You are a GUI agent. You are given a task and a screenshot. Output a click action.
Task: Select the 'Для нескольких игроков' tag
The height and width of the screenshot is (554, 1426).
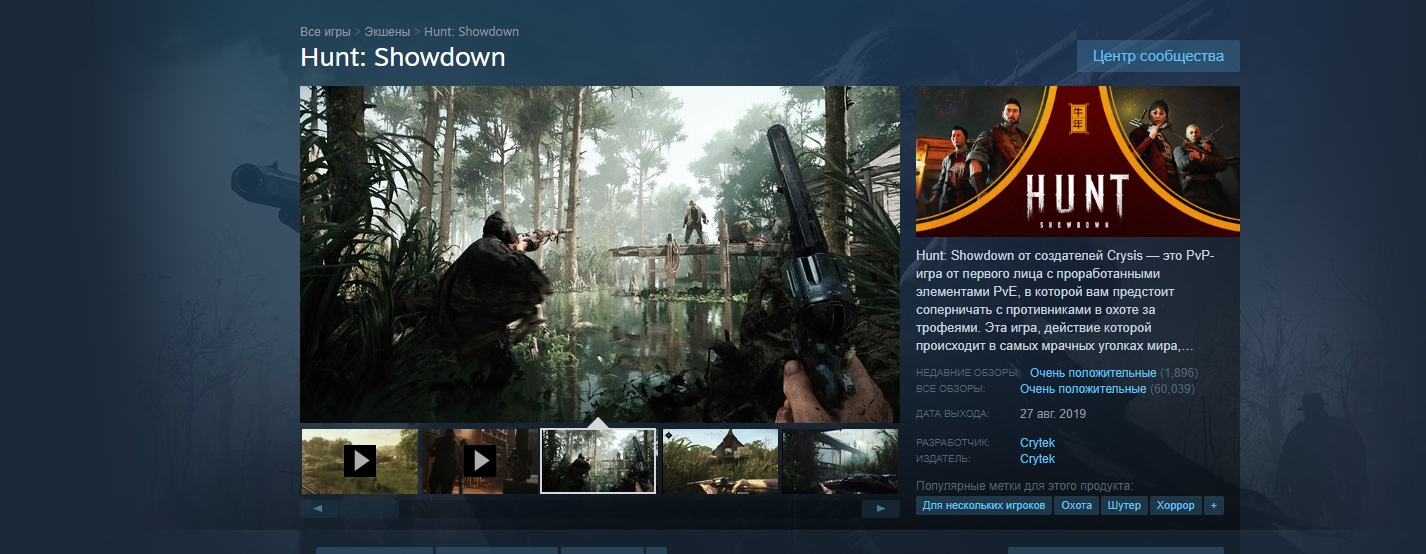(x=984, y=506)
